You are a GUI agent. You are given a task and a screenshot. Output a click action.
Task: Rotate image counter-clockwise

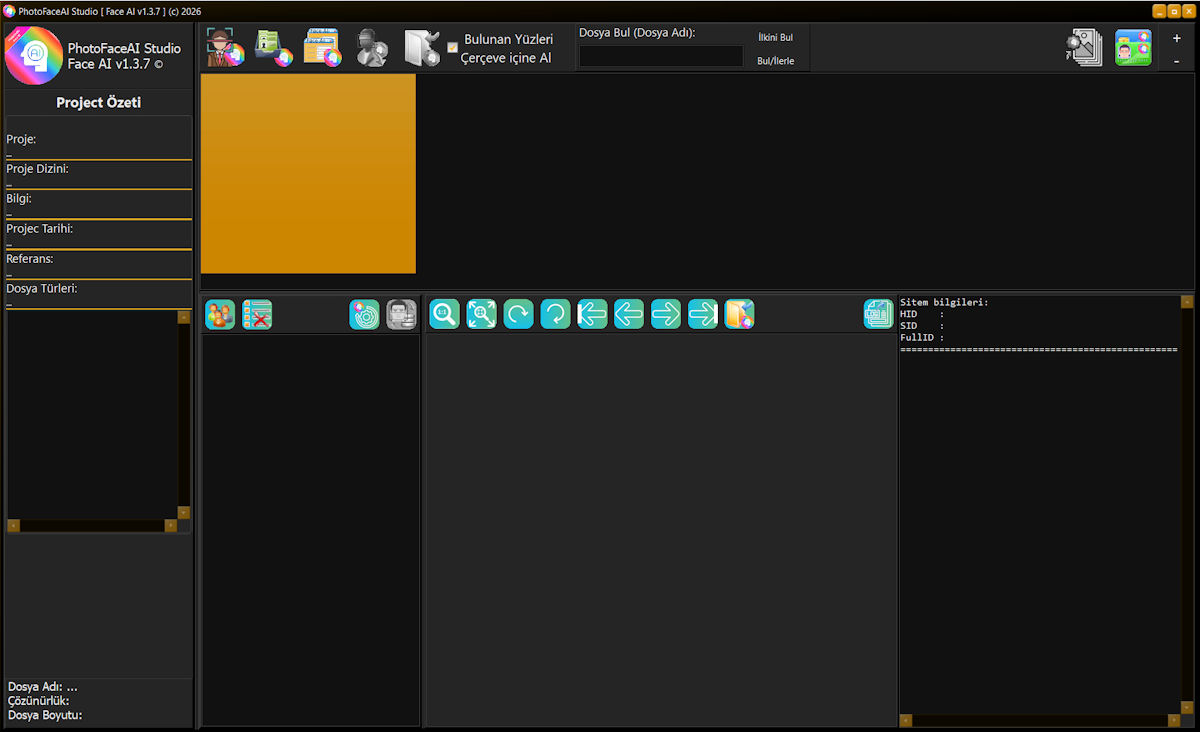555,314
